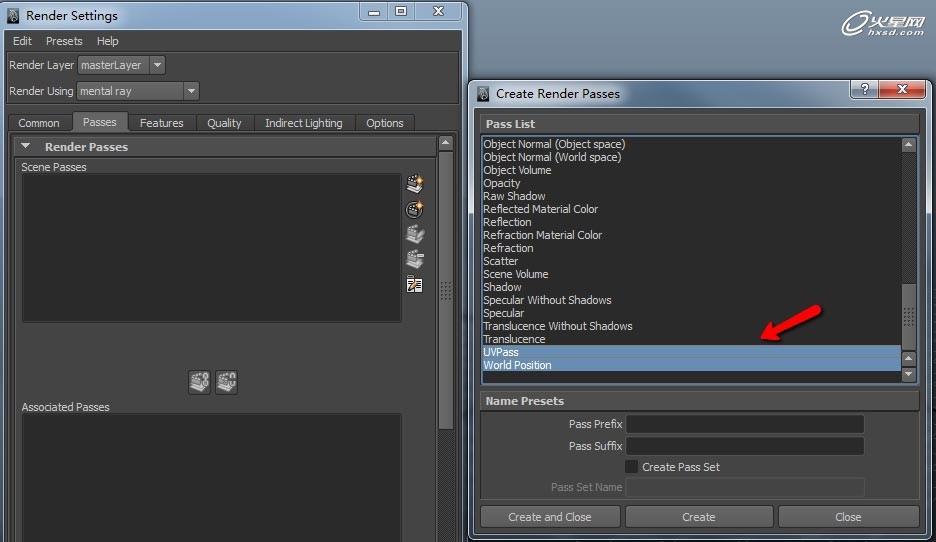Screen dimensions: 936x542
Task: Select the Refraction pass
Action: [691, 248]
